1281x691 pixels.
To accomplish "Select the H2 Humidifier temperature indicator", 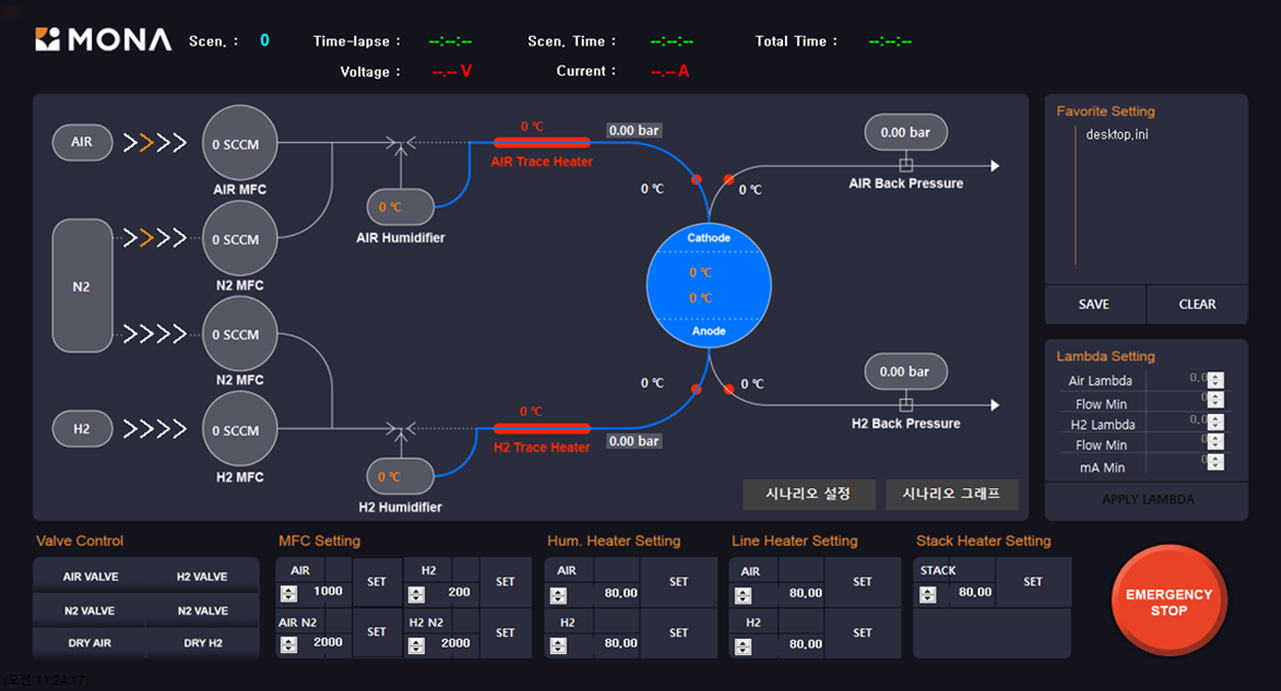I will coord(400,477).
